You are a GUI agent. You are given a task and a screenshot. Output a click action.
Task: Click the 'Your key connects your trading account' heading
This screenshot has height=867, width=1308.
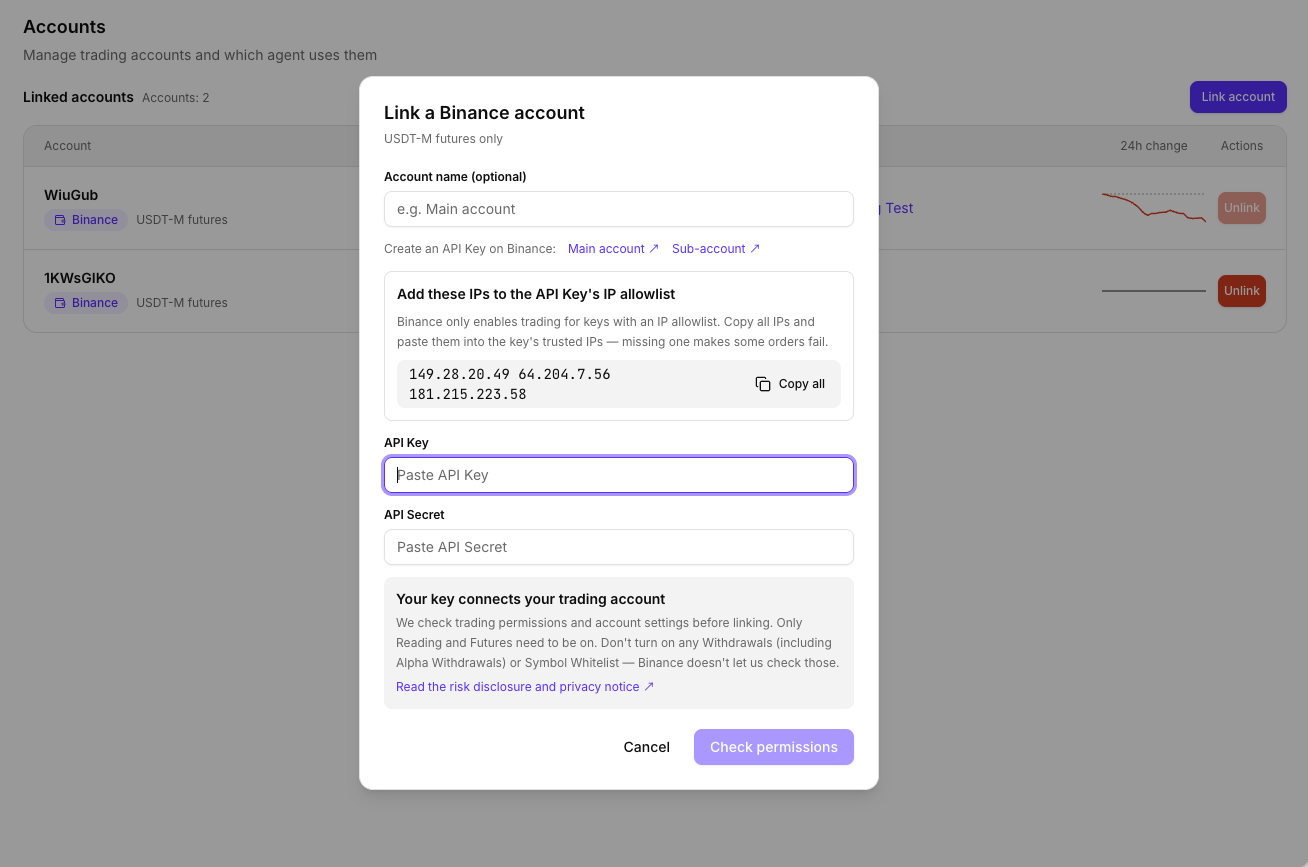[531, 599]
